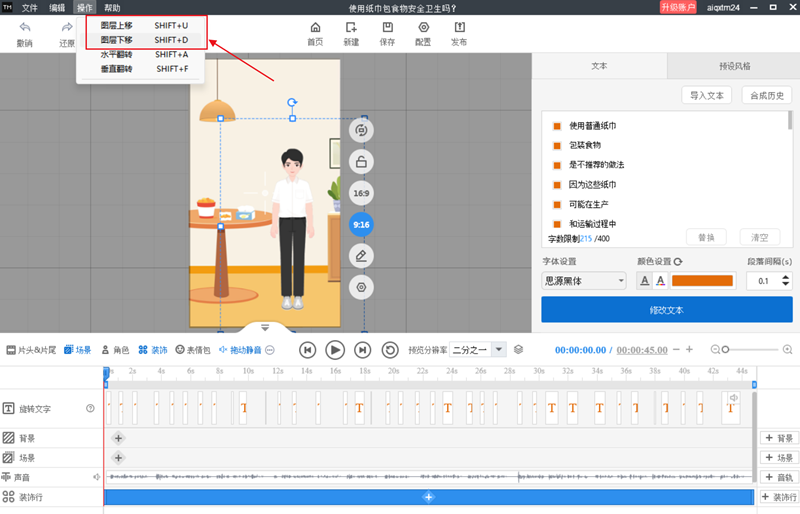Click the paragraph interval stepper arrows
800x514 pixels.
click(785, 281)
